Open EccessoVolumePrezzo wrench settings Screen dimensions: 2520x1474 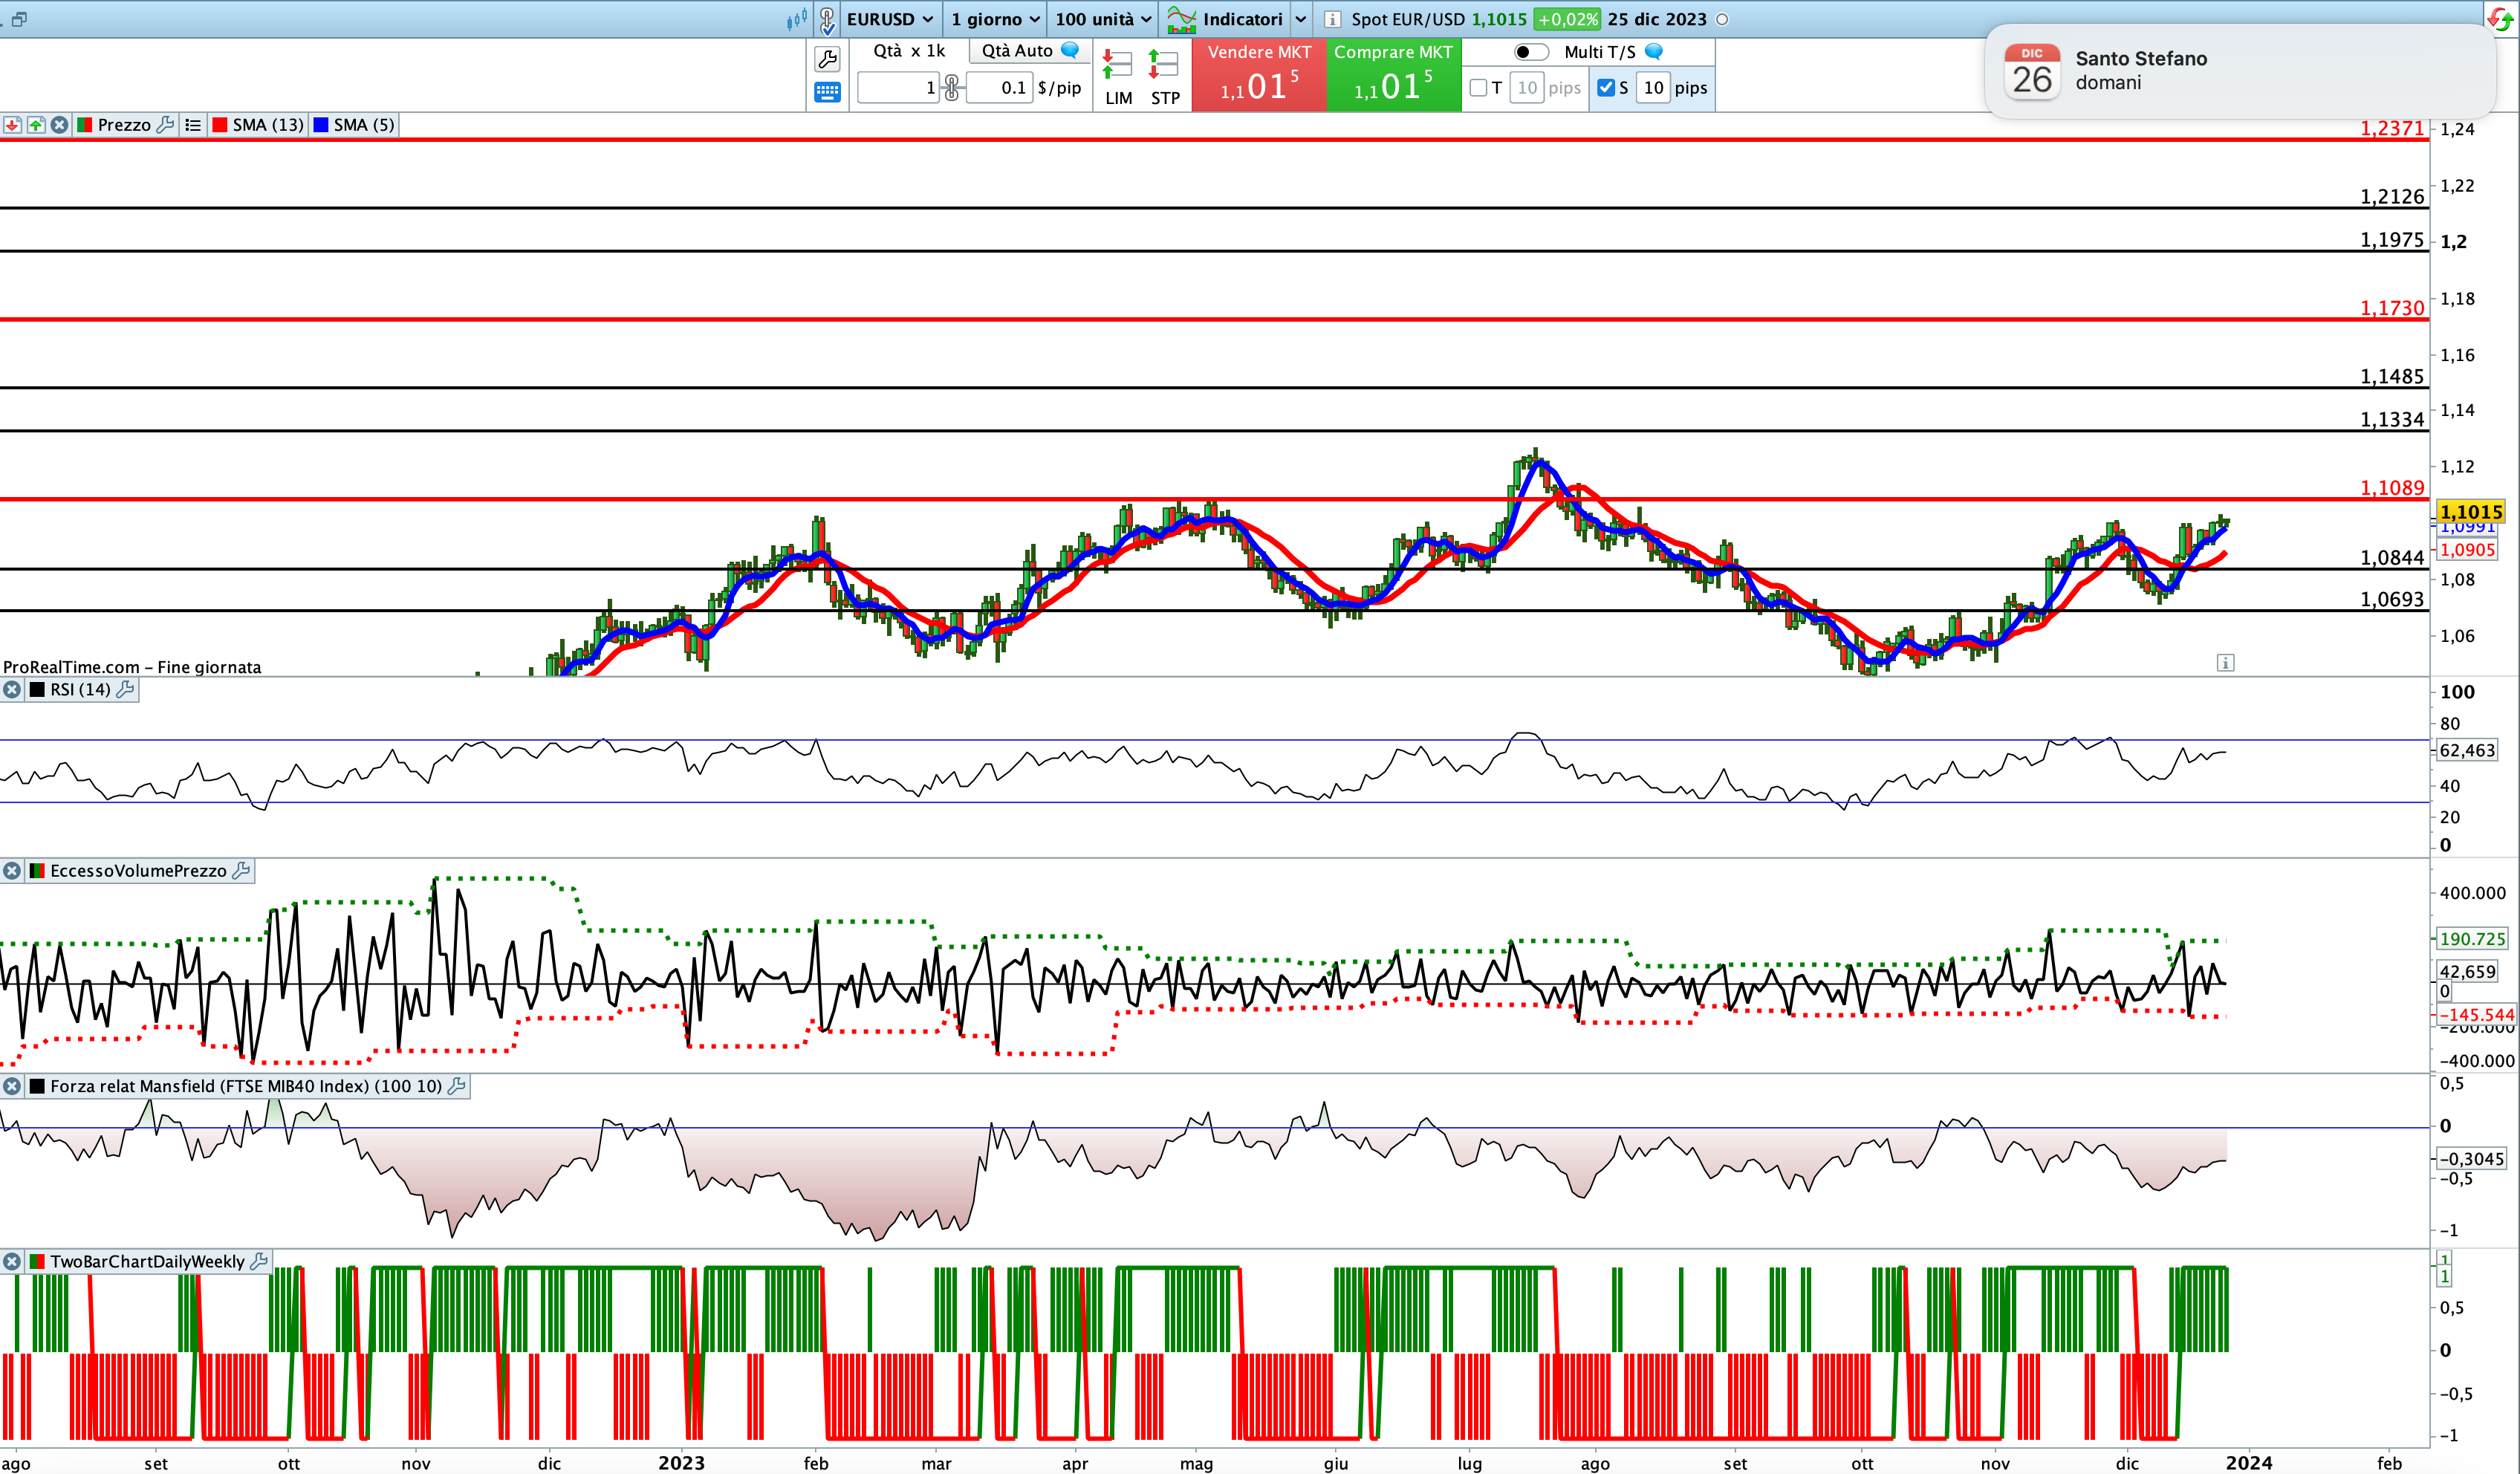(x=241, y=871)
